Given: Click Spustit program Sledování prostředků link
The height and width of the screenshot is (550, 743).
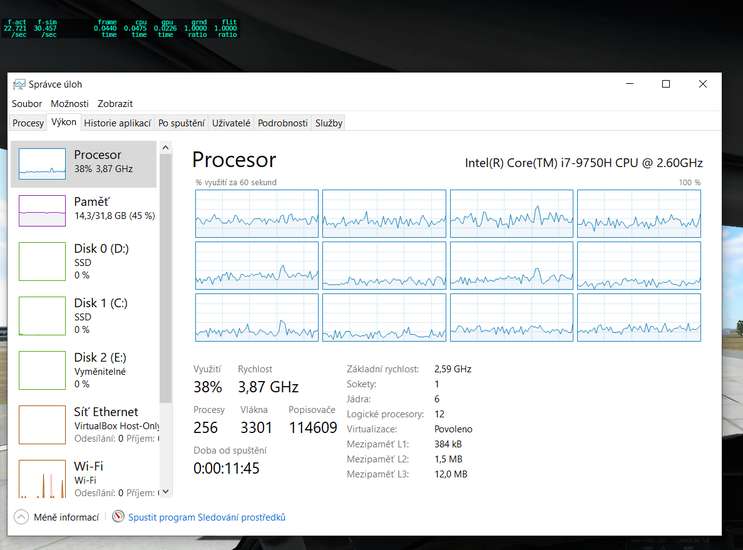Looking at the screenshot, I should (x=207, y=517).
